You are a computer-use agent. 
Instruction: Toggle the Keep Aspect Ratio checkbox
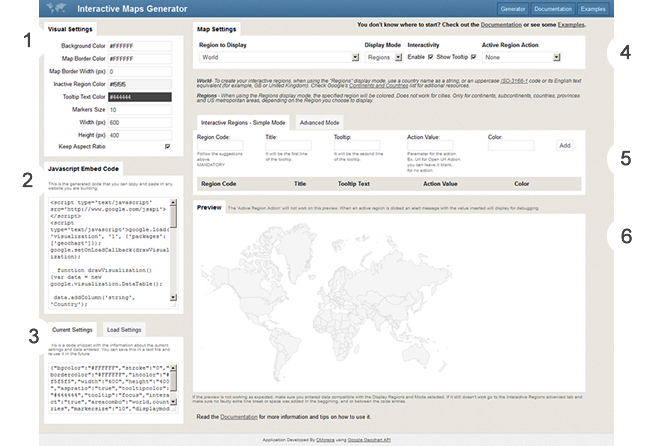[167, 147]
